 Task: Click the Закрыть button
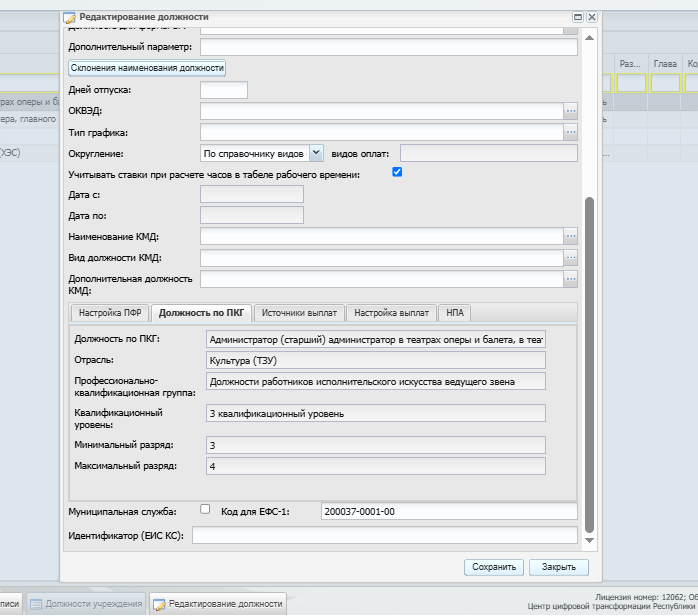[559, 567]
